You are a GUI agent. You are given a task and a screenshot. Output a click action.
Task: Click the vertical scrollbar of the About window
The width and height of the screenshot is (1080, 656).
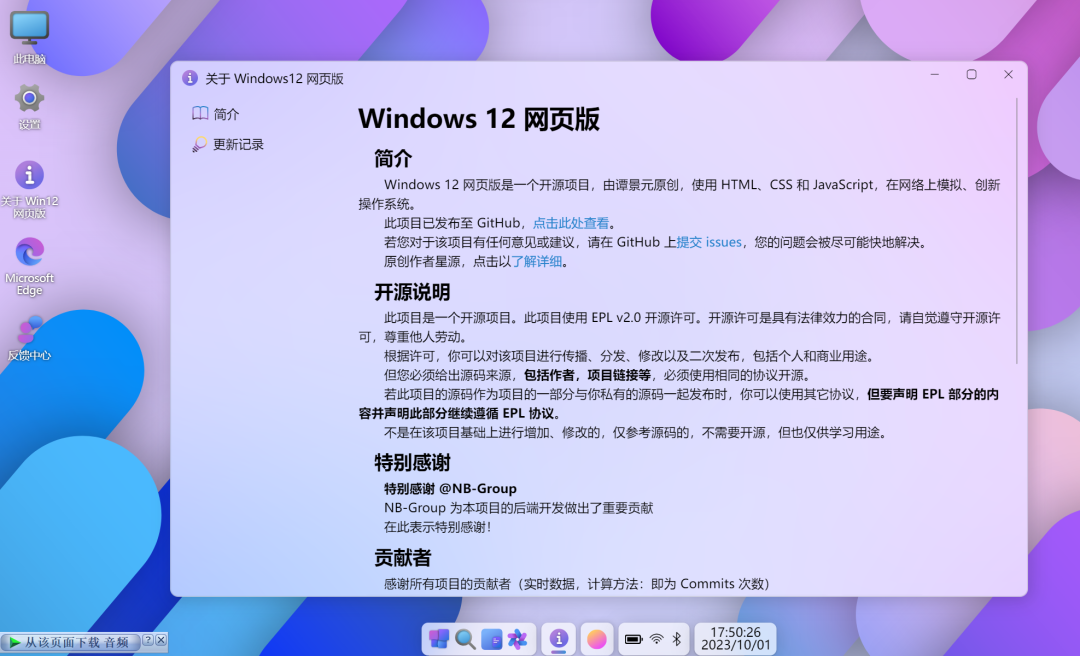click(x=1017, y=231)
